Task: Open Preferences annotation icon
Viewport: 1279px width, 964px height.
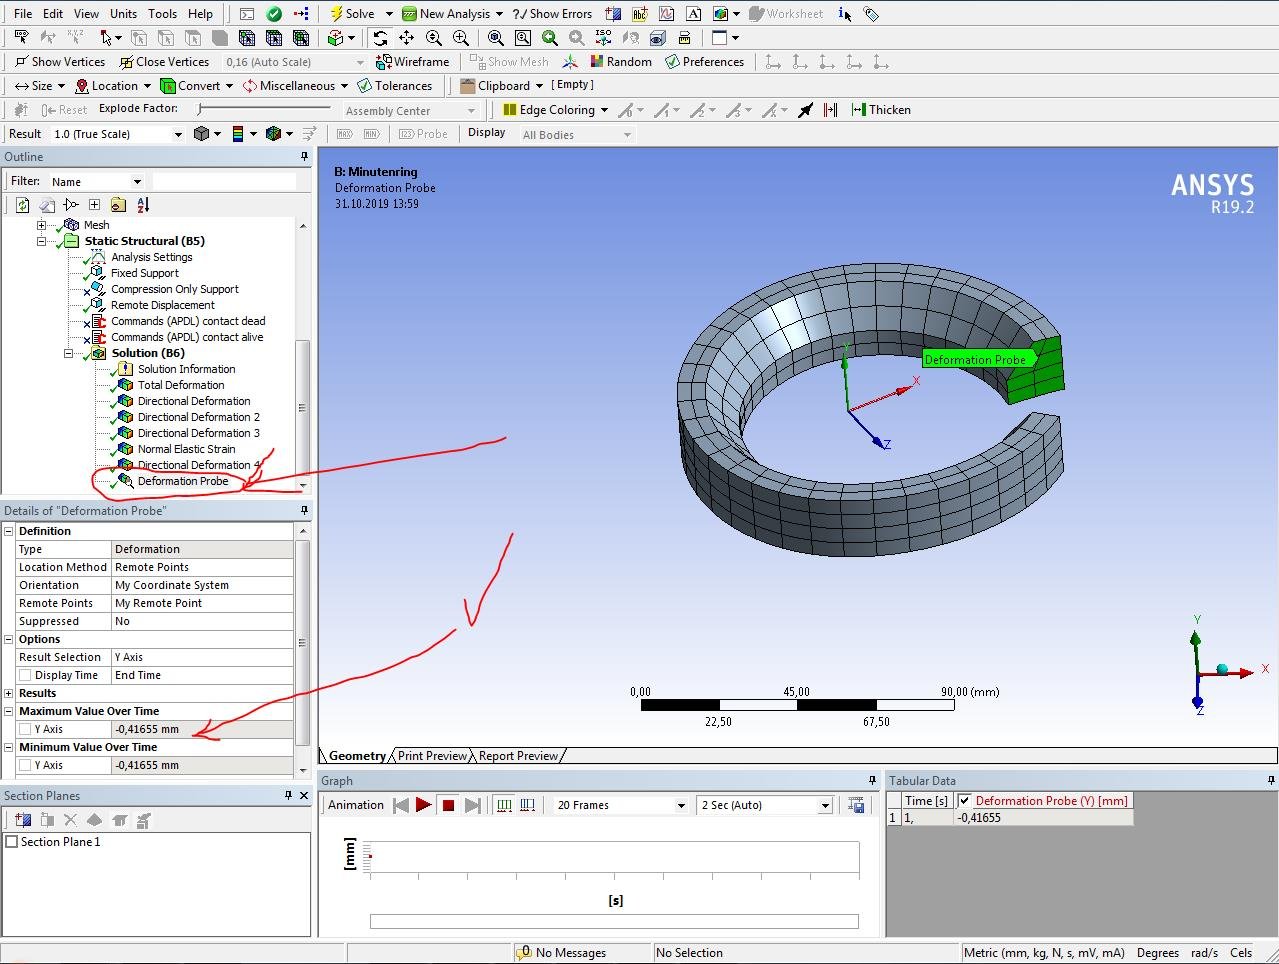Action: pos(705,62)
